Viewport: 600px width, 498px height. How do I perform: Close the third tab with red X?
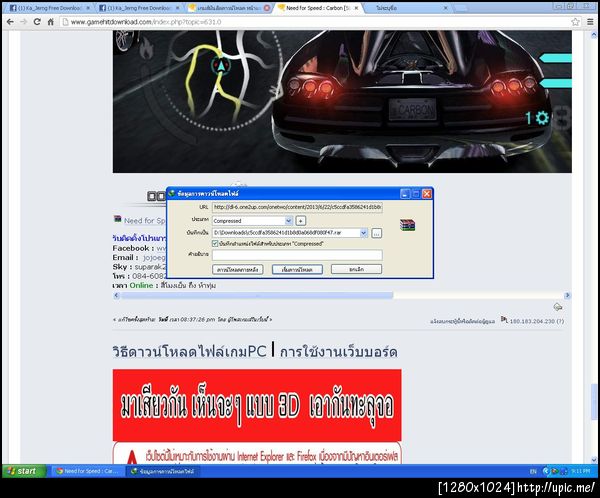(267, 8)
